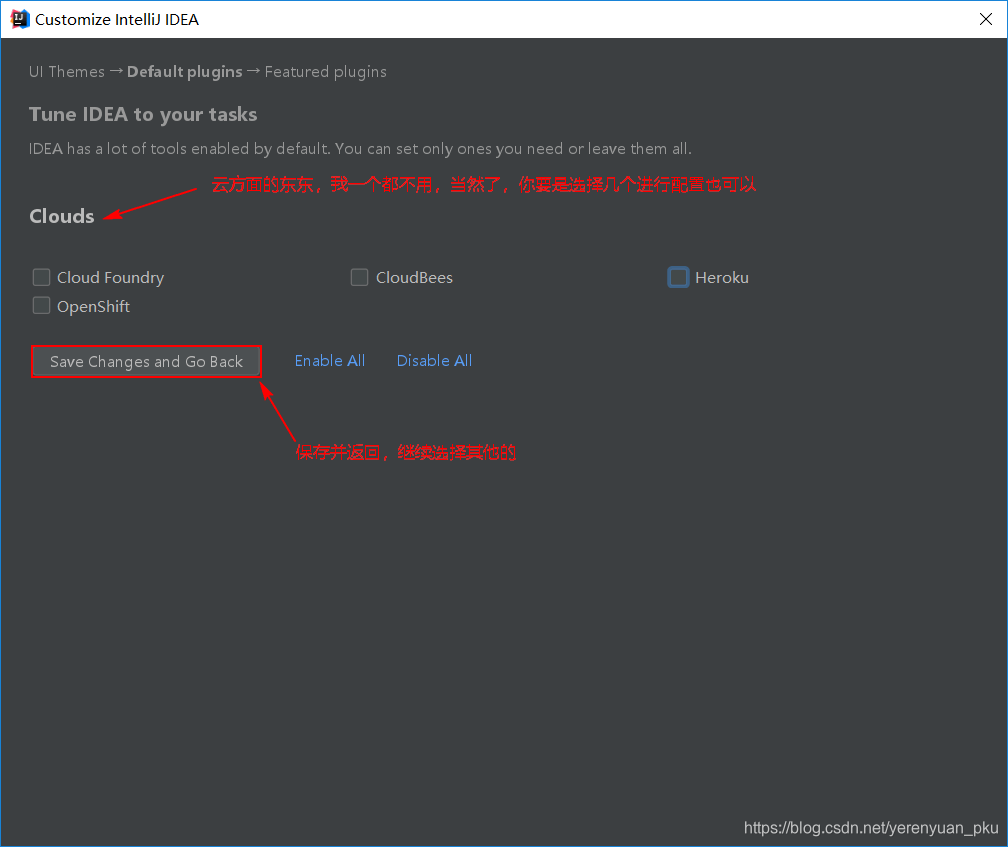Click the Cloud Foundry label text
This screenshot has width=1008, height=847.
(111, 278)
